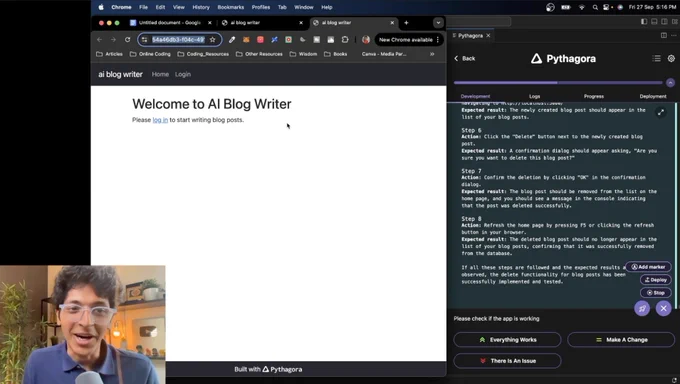The height and width of the screenshot is (384, 680).
Task: Click the Spotlight search icon in menu bar
Action: point(595,7)
